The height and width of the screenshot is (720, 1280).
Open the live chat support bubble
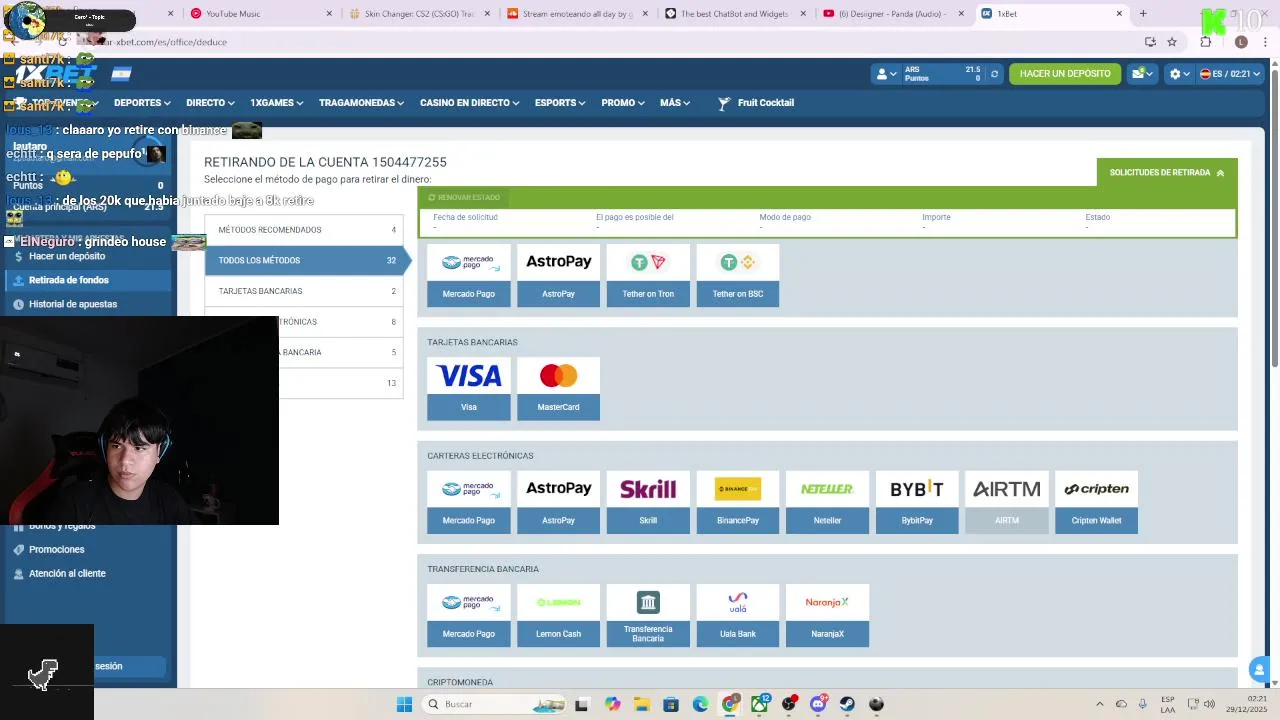click(1259, 670)
